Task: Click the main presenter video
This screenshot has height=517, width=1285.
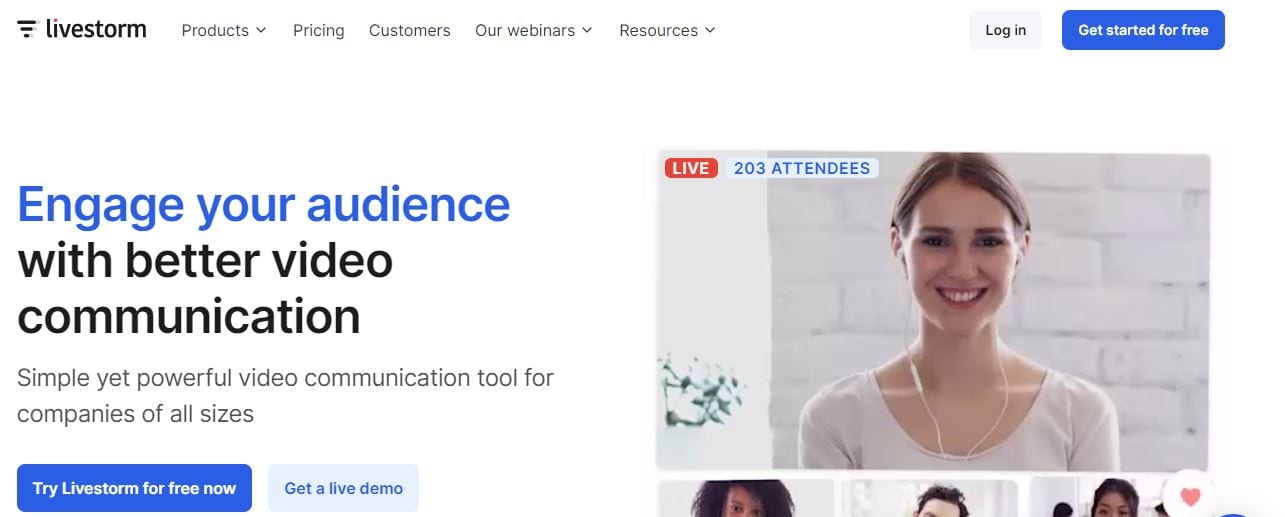Action: (x=933, y=311)
